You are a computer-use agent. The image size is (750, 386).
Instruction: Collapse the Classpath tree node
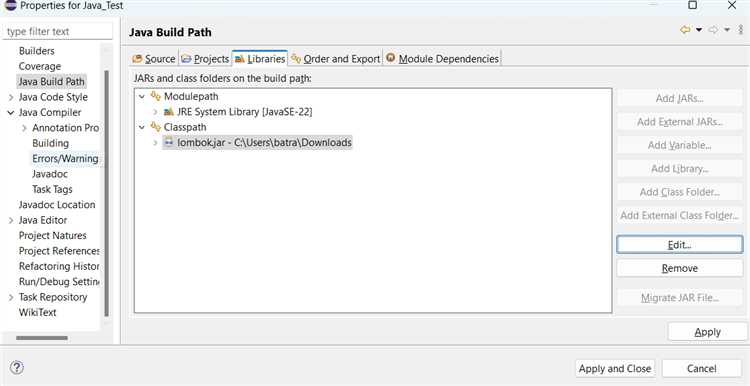click(142, 127)
